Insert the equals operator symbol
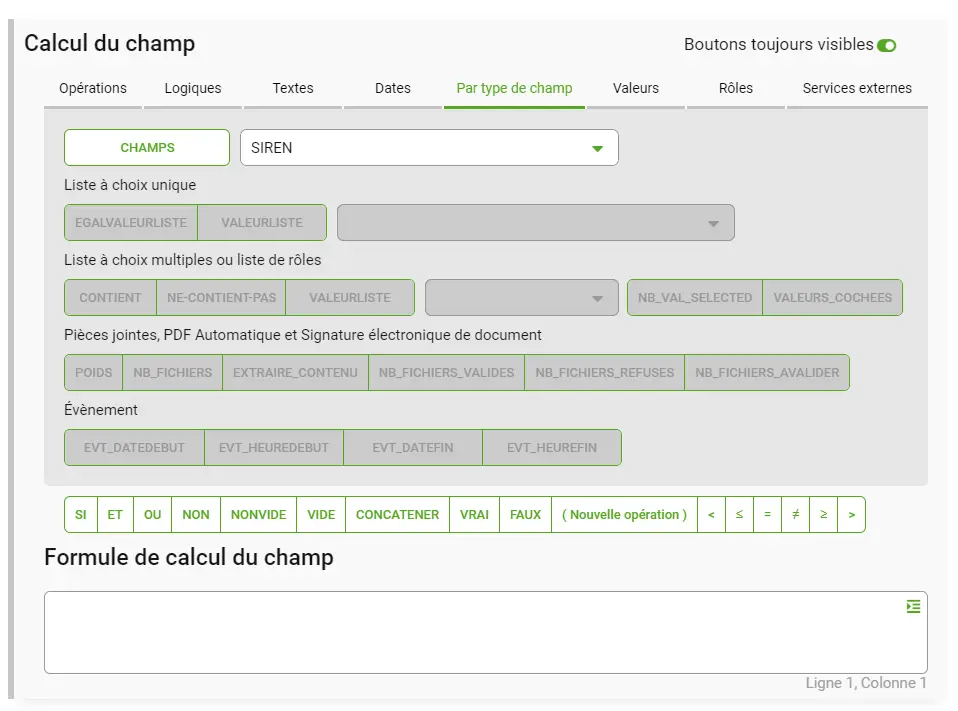This screenshot has height=711, width=958. 767,514
